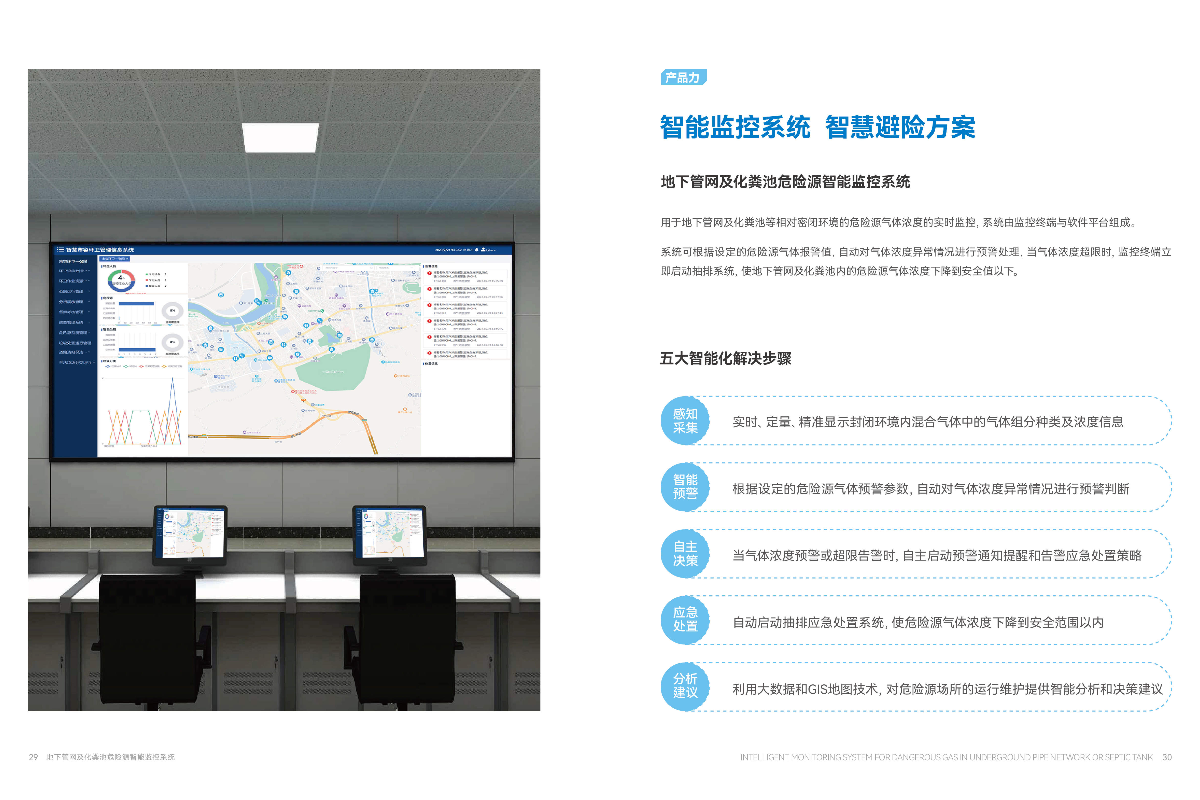1200x800 pixels.
Task: Select the 感知采集 circular step icon
Action: [x=686, y=420]
